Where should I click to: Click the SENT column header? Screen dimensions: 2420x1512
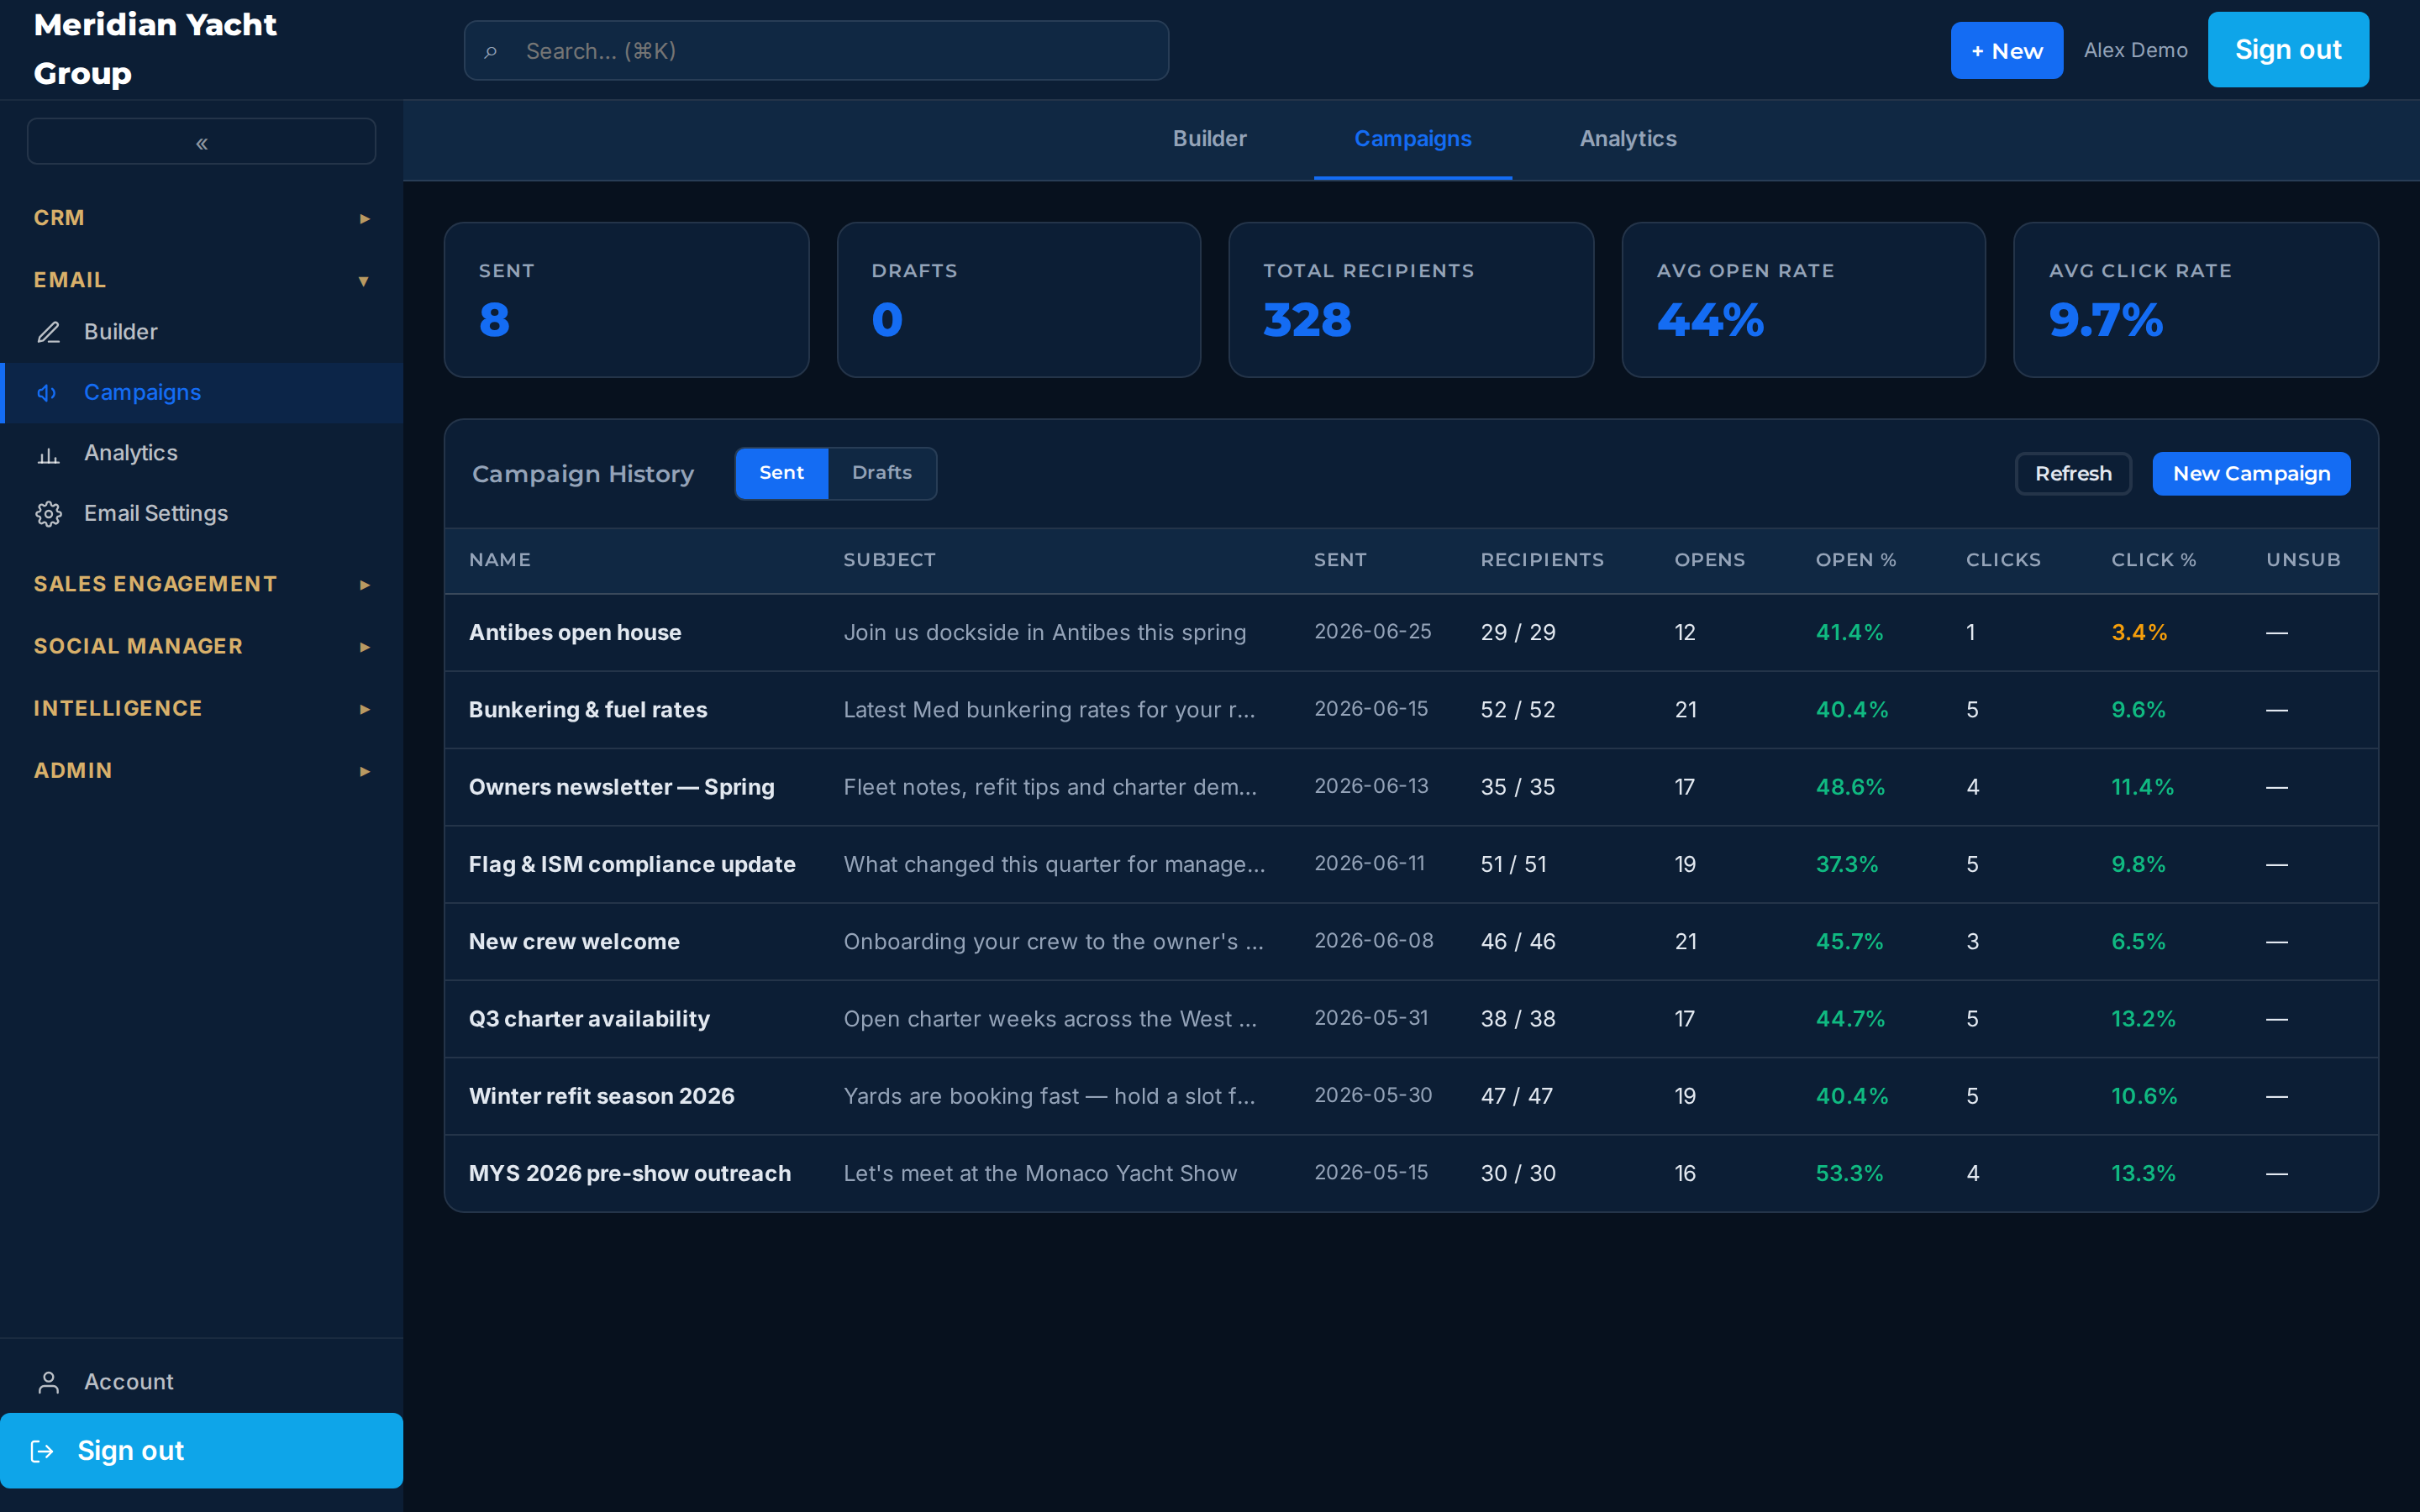click(1340, 560)
